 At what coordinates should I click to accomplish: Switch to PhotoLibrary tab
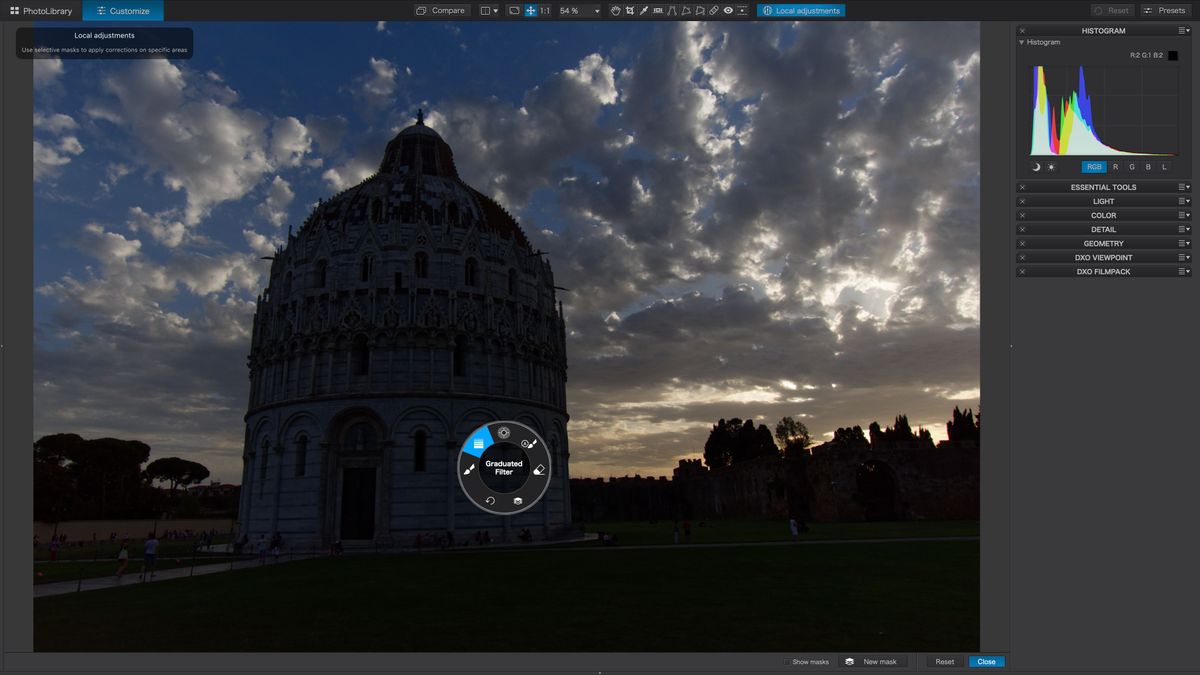point(41,10)
